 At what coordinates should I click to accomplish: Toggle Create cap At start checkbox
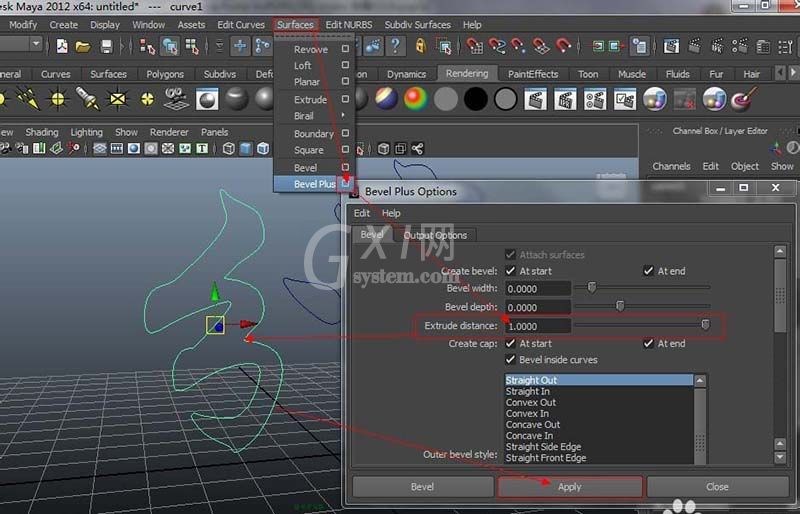point(510,343)
